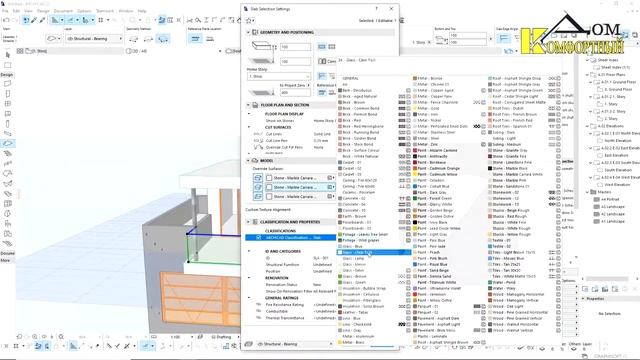This screenshot has height=360, width=640.
Task: Choose the polygonal geometry method icon
Action: (133, 39)
